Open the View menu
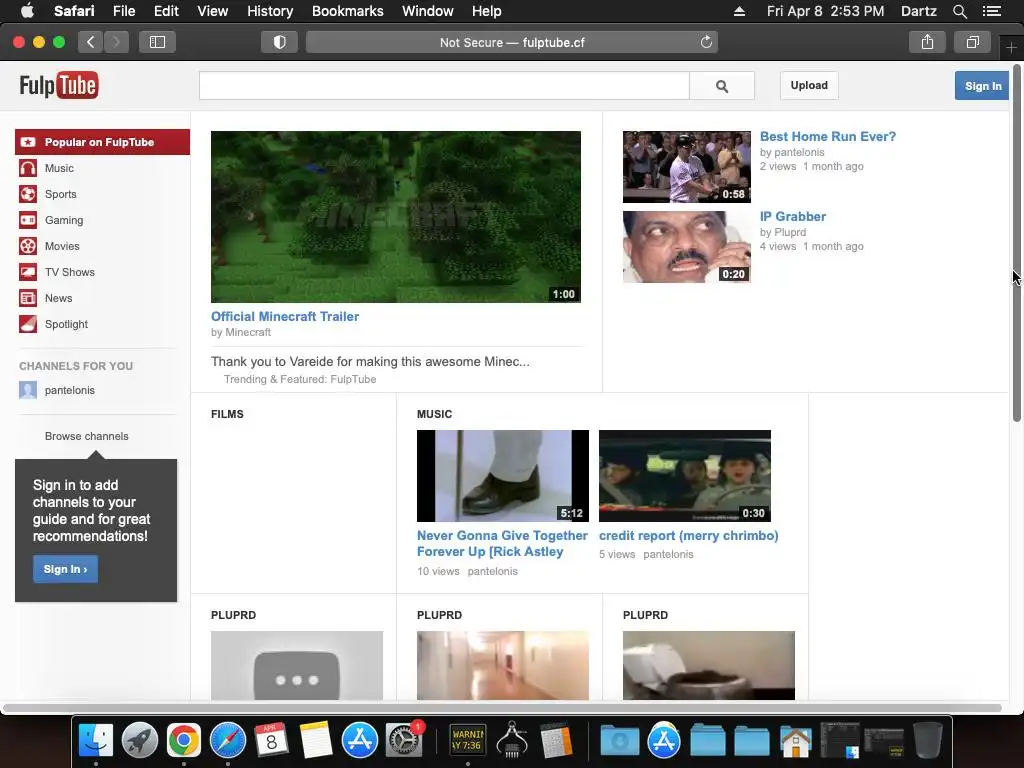The height and width of the screenshot is (768, 1024). pos(212,11)
